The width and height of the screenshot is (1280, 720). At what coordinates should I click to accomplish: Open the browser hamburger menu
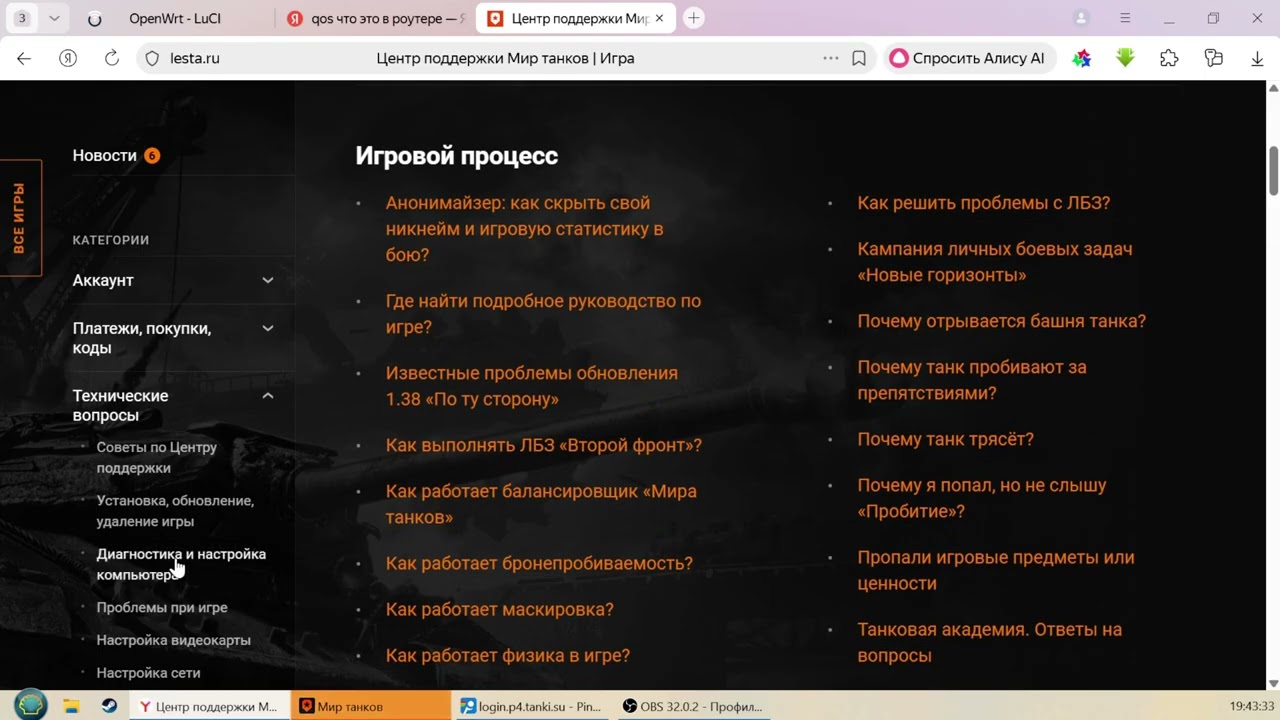[1125, 18]
